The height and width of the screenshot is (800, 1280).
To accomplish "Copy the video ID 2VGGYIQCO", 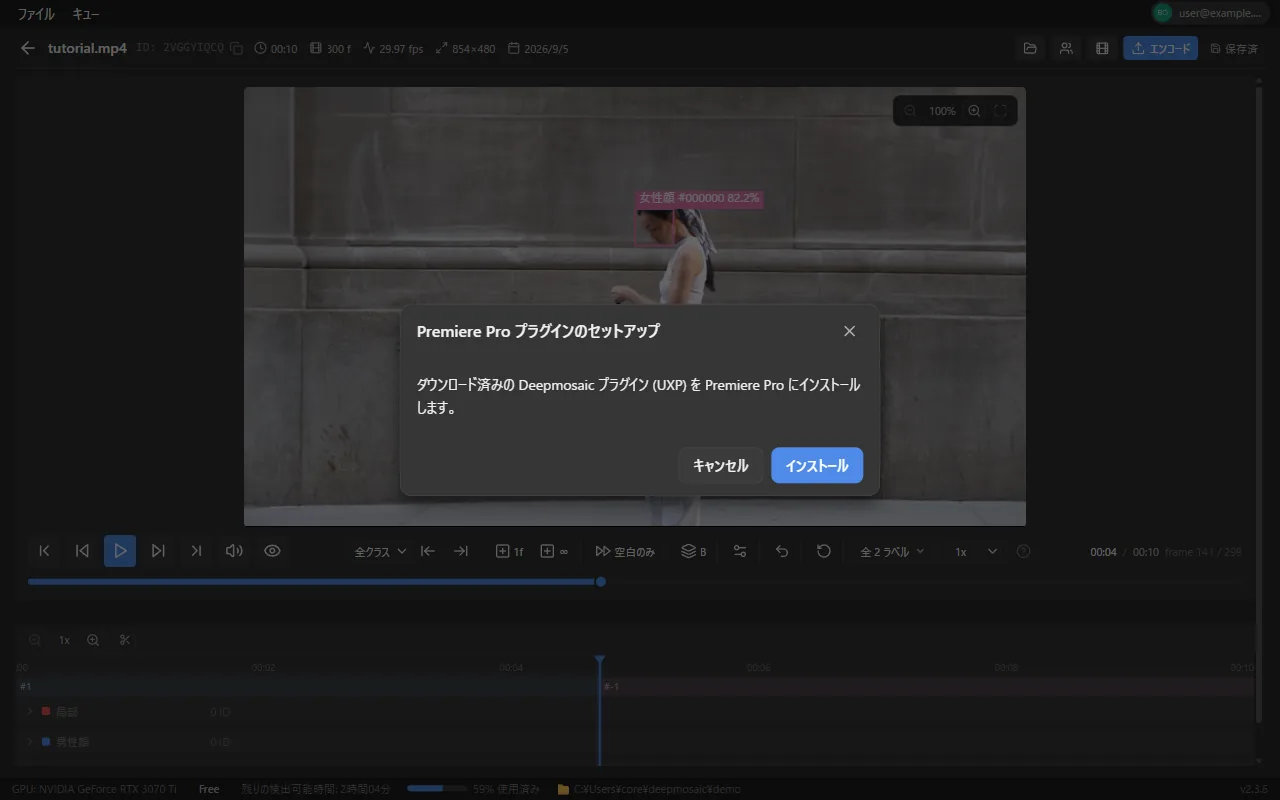I will 236,48.
